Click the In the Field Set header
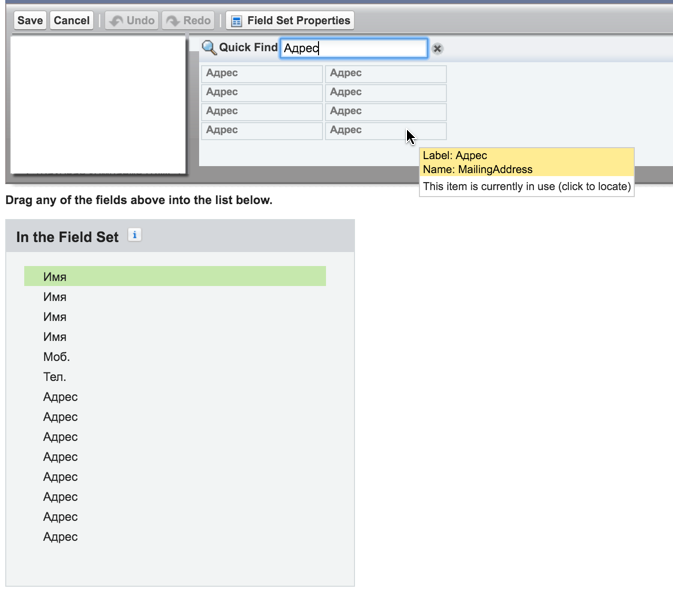Screen dimensions: 673x601 pos(68,237)
